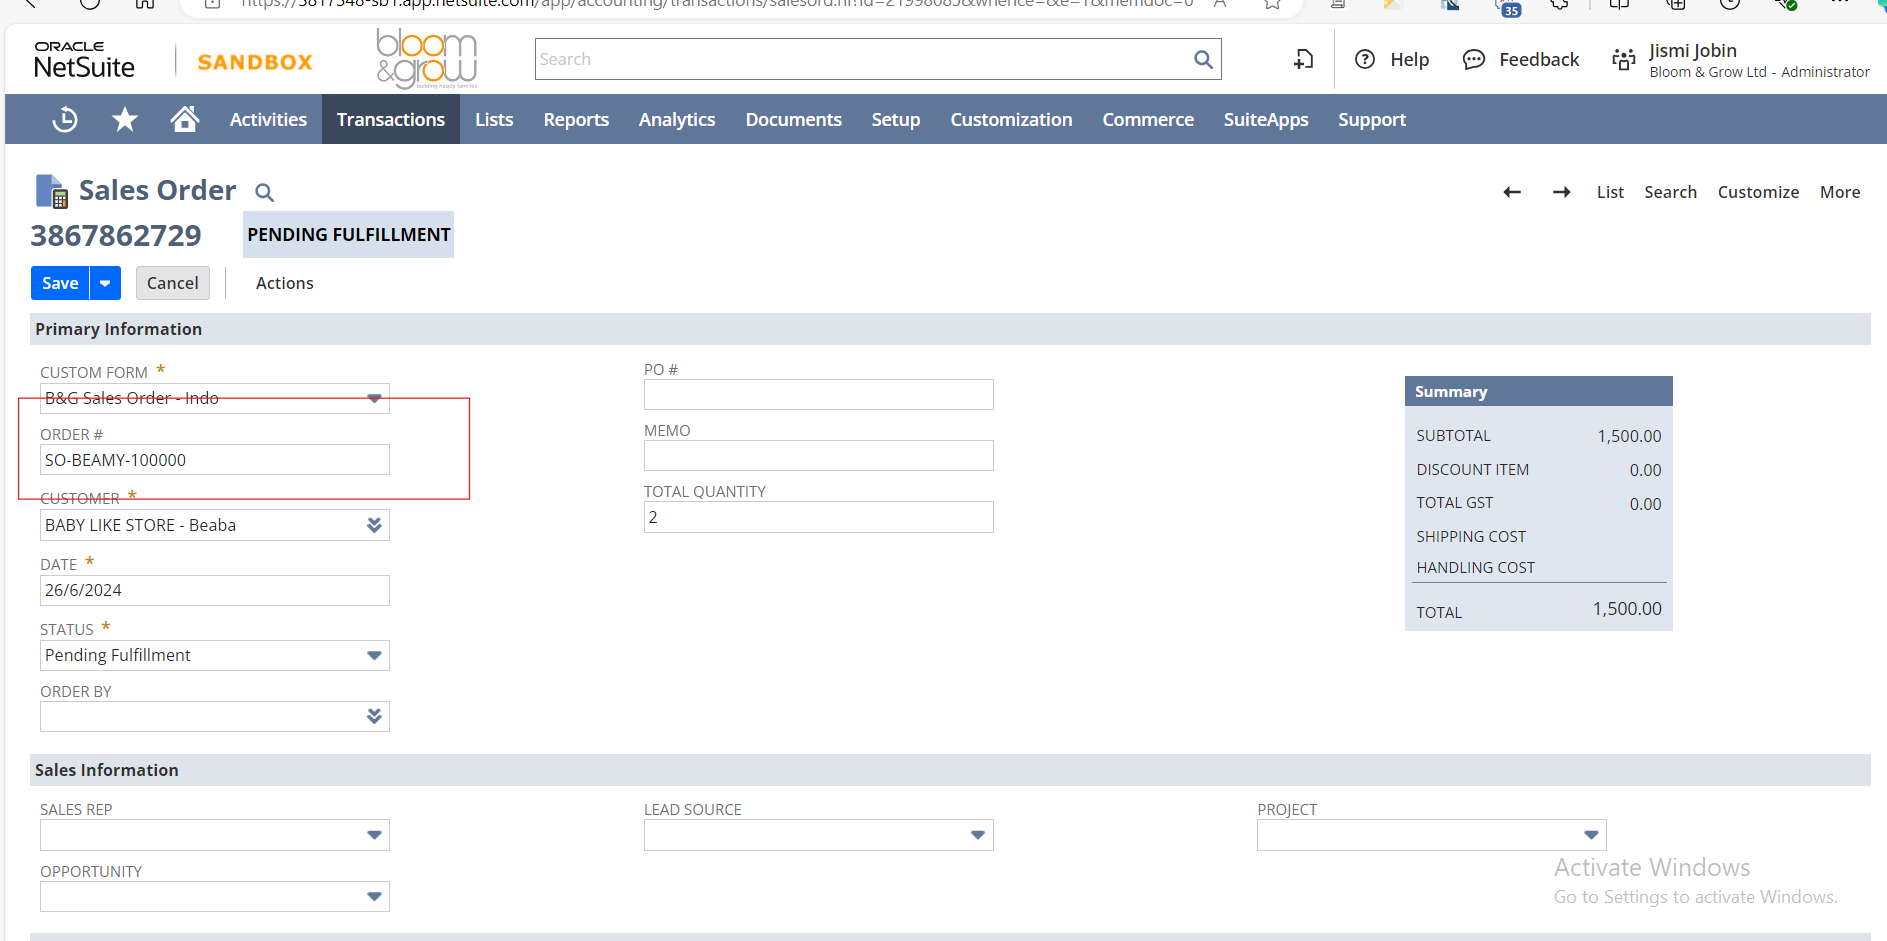
Task: Click the SANDBOX label
Action: (255, 62)
